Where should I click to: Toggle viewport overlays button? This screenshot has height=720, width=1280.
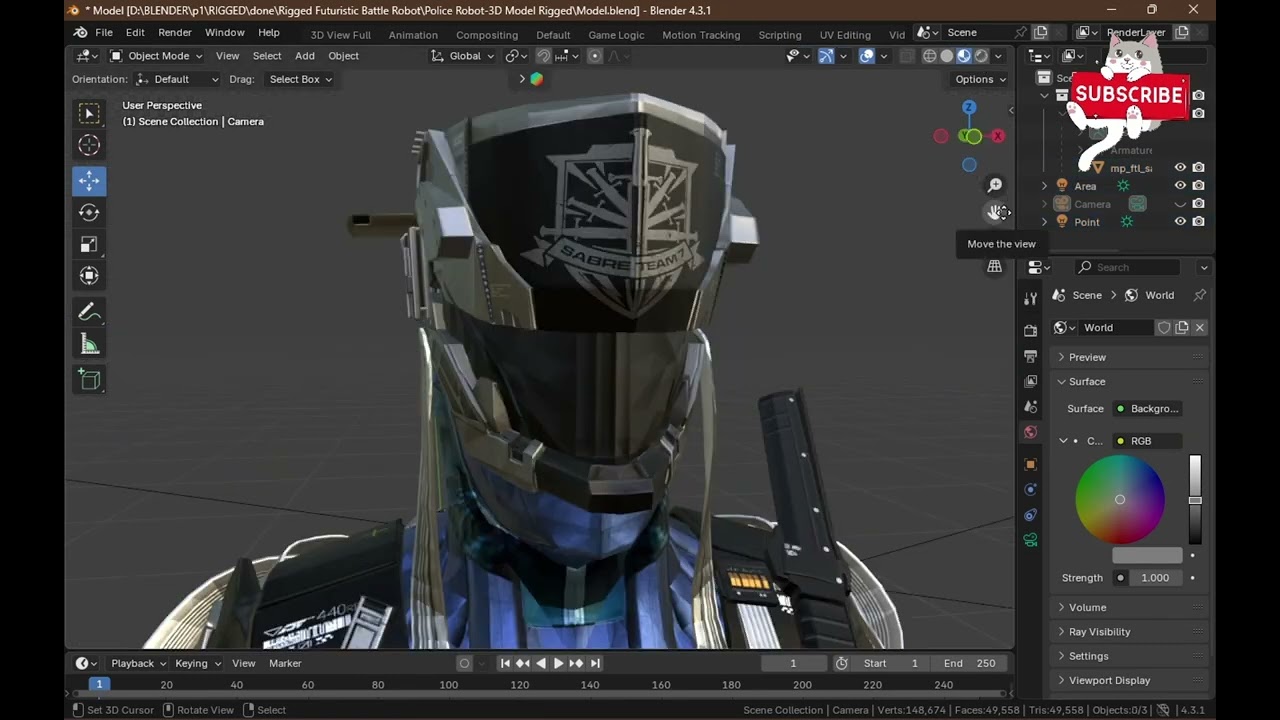click(x=867, y=56)
